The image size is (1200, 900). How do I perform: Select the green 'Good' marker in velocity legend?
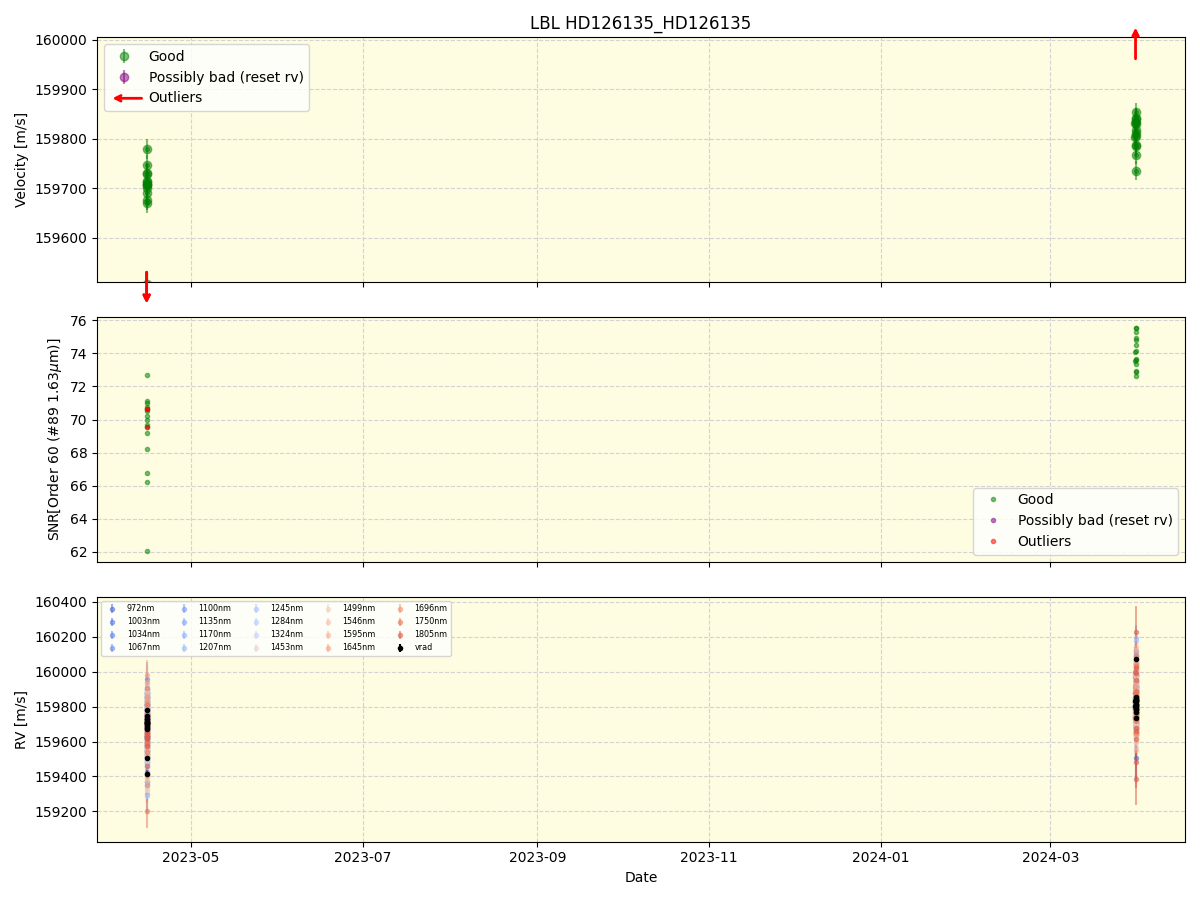tap(124, 57)
